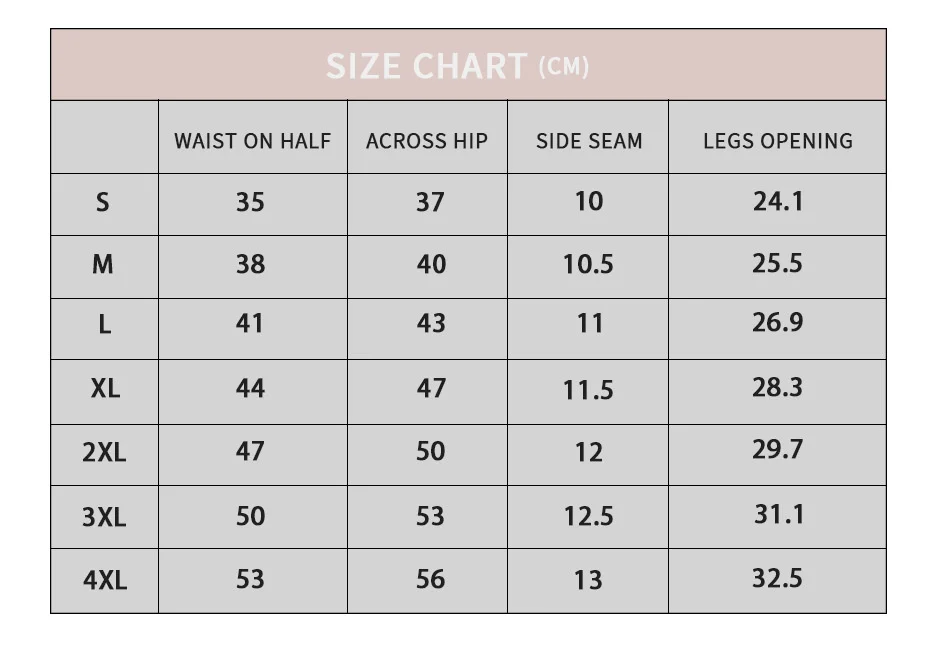The height and width of the screenshot is (659, 937).
Task: Select the M size row label
Action: coord(103,264)
